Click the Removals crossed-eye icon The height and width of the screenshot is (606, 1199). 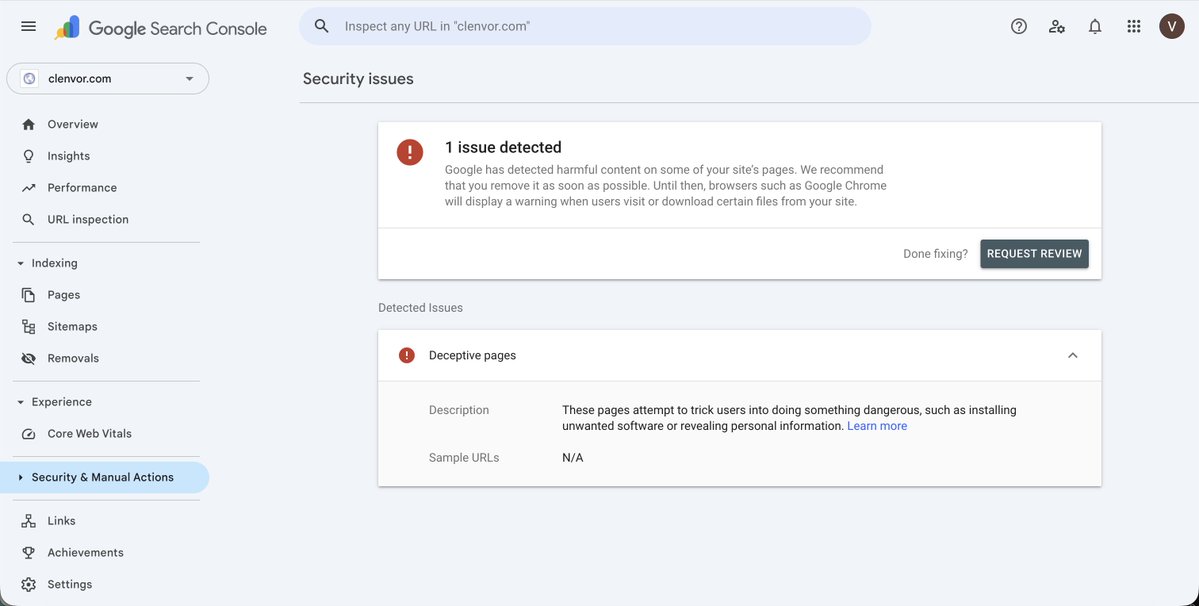tap(28, 358)
